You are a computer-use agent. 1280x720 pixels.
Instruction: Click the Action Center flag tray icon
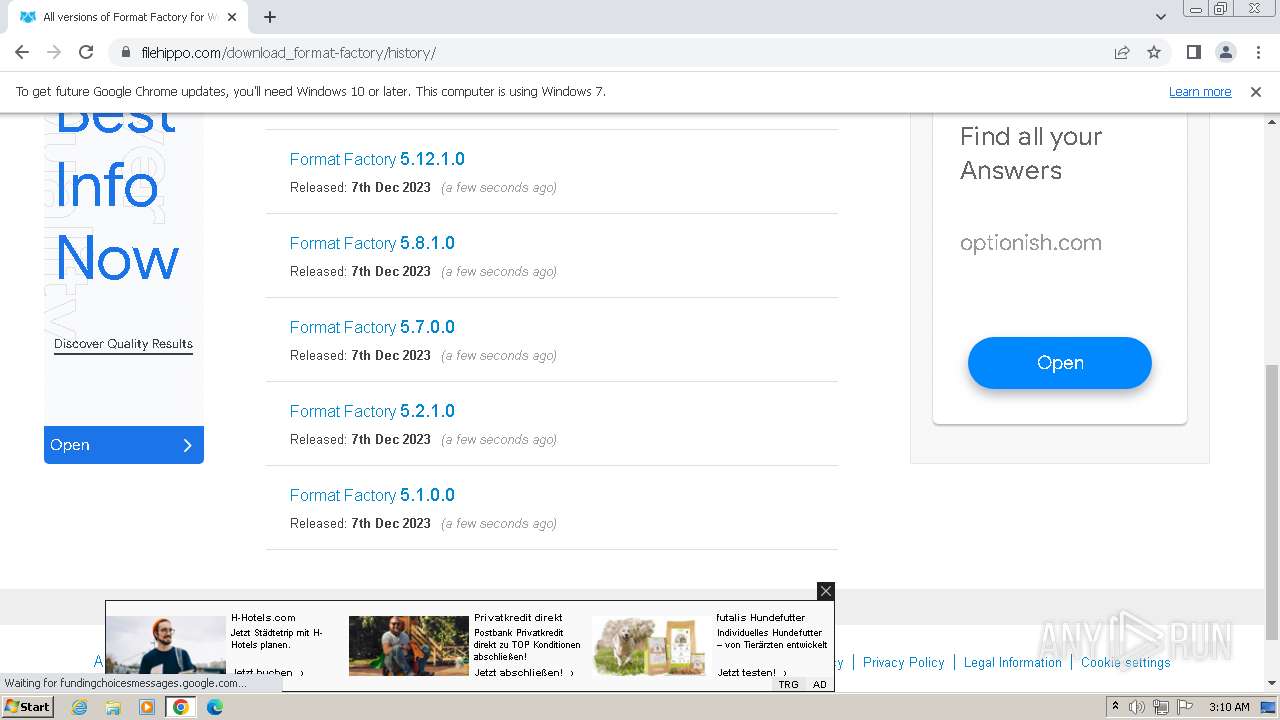[x=1184, y=707]
